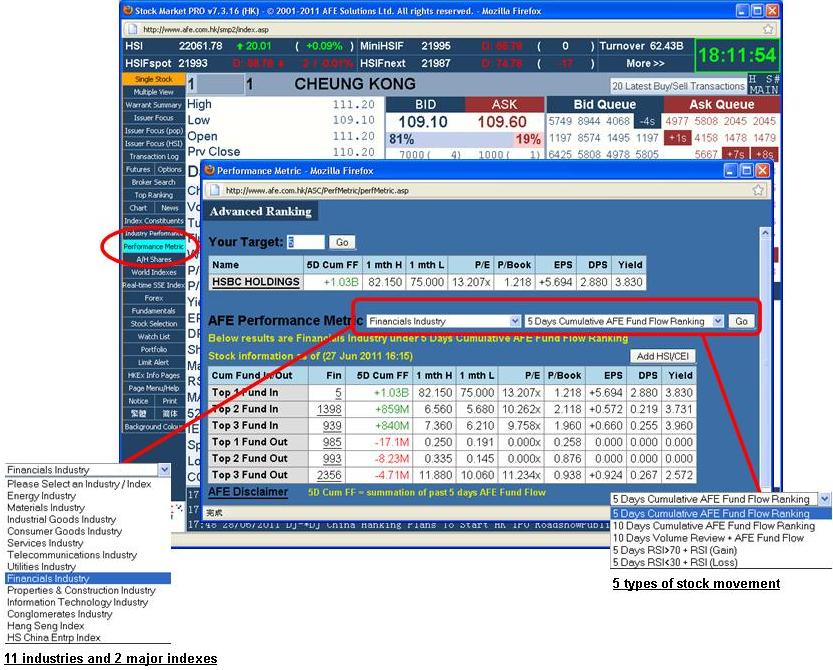Select Multiple View in sidebar

(x=154, y=92)
